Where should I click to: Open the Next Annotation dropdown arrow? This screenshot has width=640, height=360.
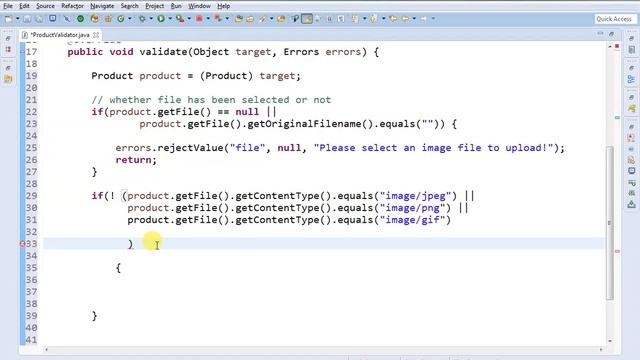pos(364,19)
